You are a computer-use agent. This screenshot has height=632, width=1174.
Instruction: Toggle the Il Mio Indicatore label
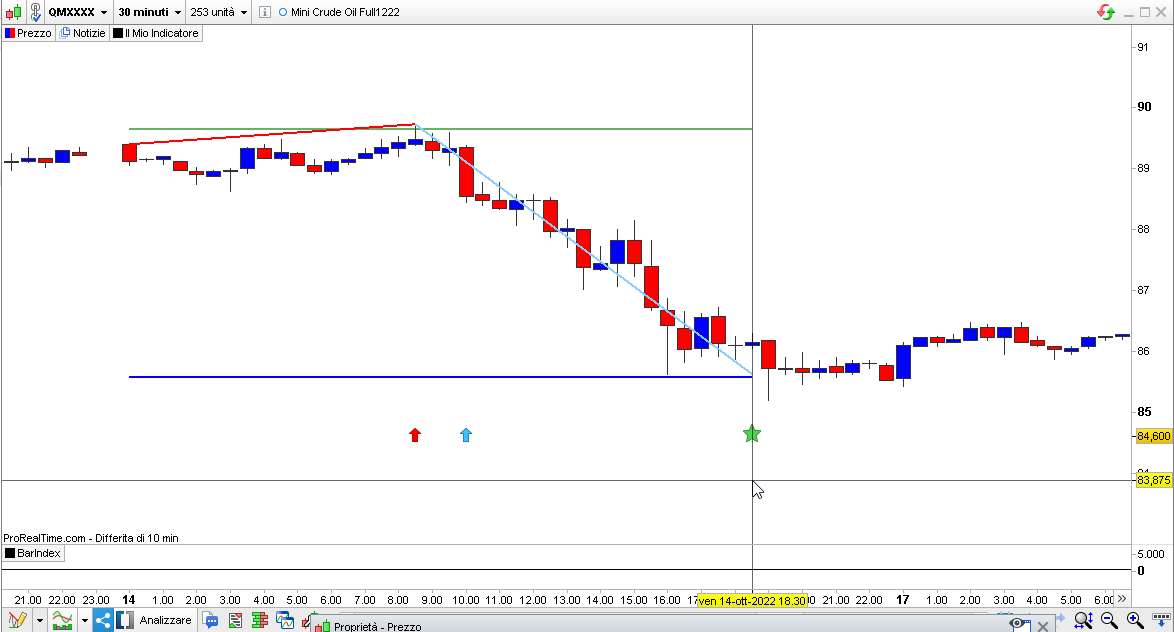(156, 33)
